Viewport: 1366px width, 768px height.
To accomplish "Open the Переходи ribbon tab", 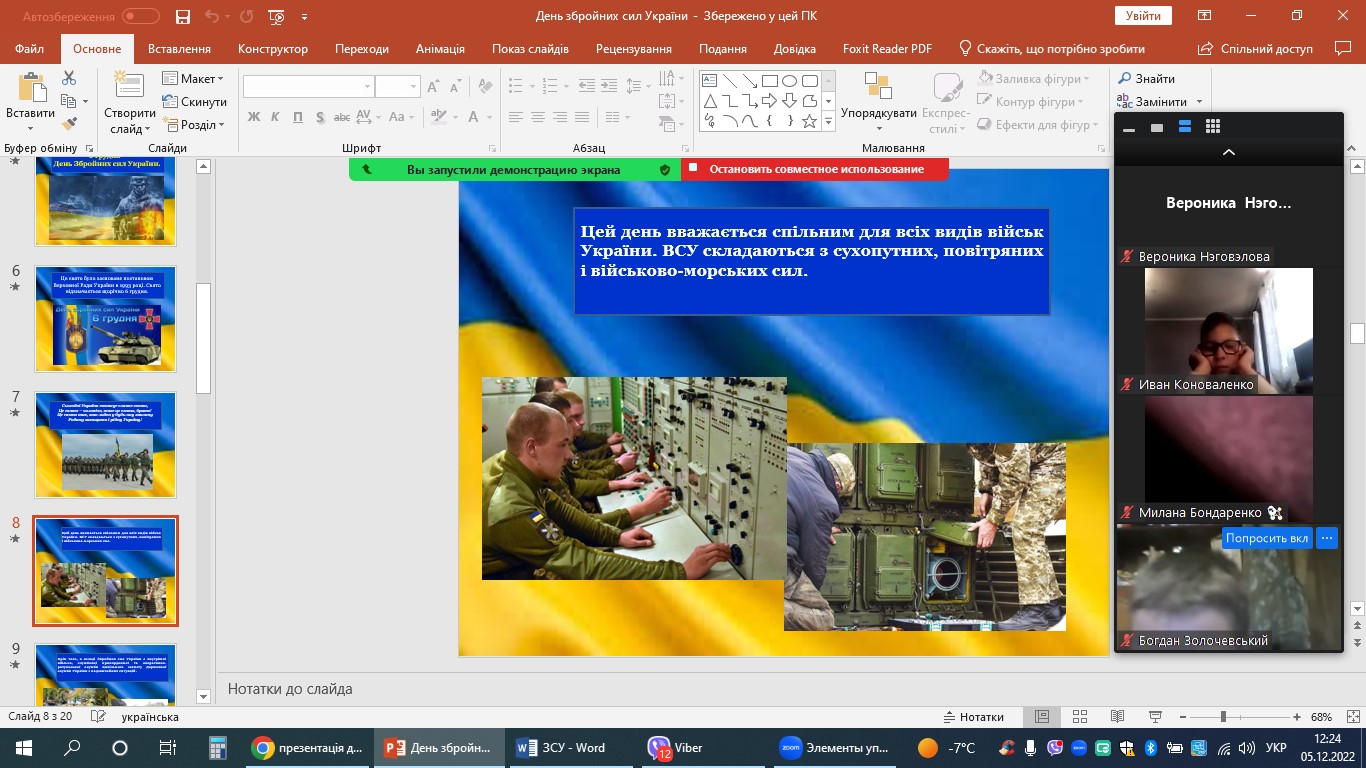I will pyautogui.click(x=362, y=49).
